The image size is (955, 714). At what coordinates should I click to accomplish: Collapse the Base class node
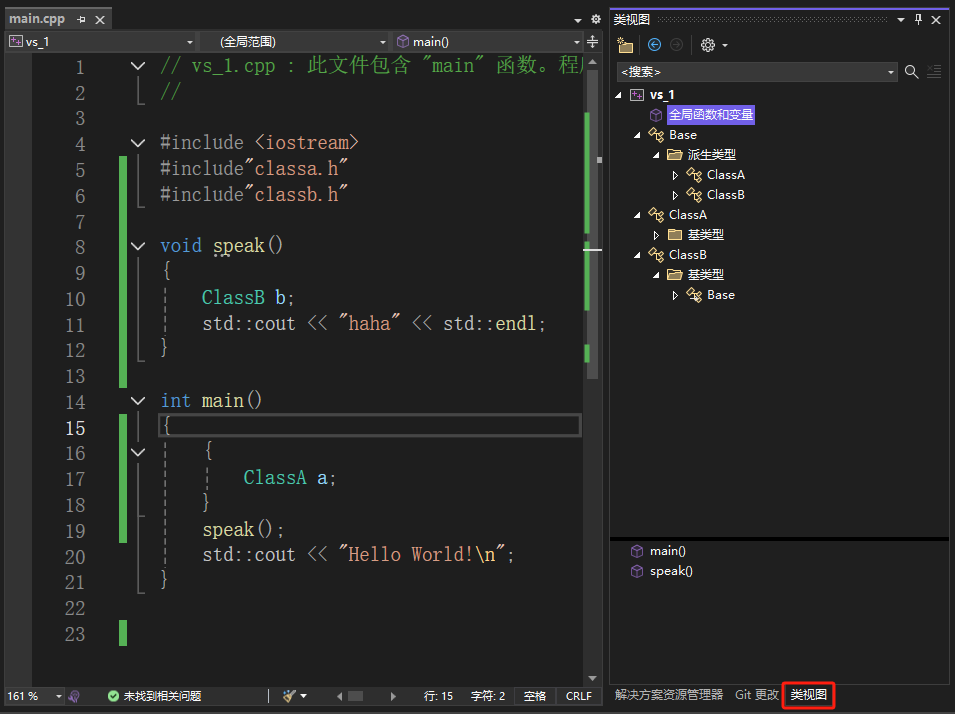637,135
